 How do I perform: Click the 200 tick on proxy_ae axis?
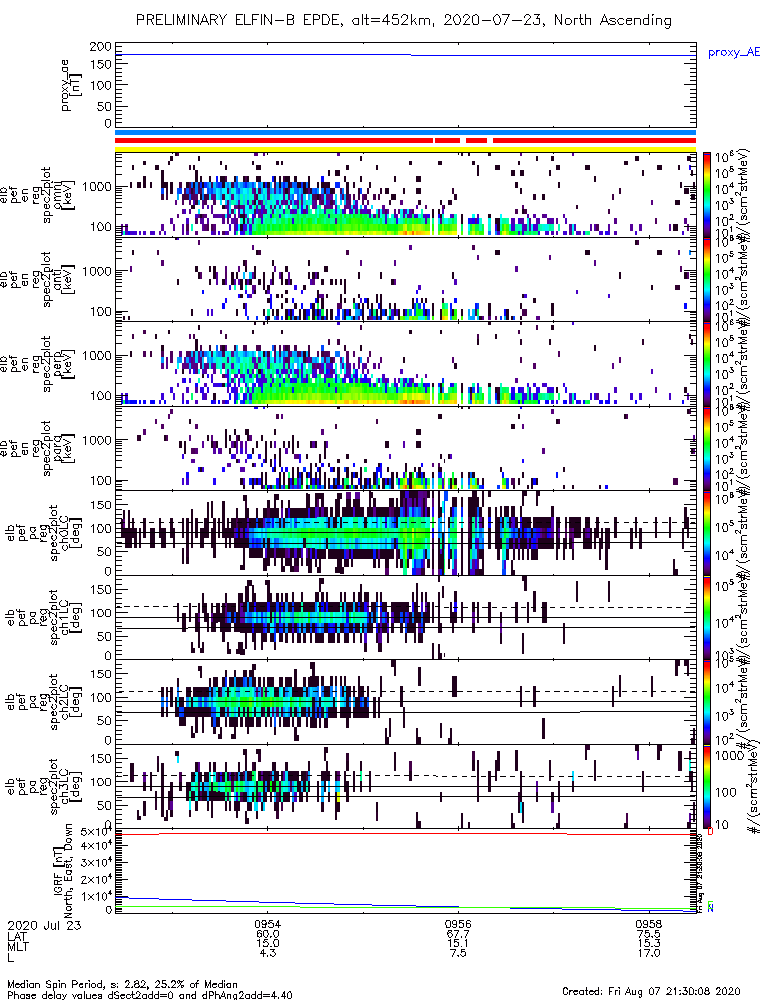[x=101, y=47]
